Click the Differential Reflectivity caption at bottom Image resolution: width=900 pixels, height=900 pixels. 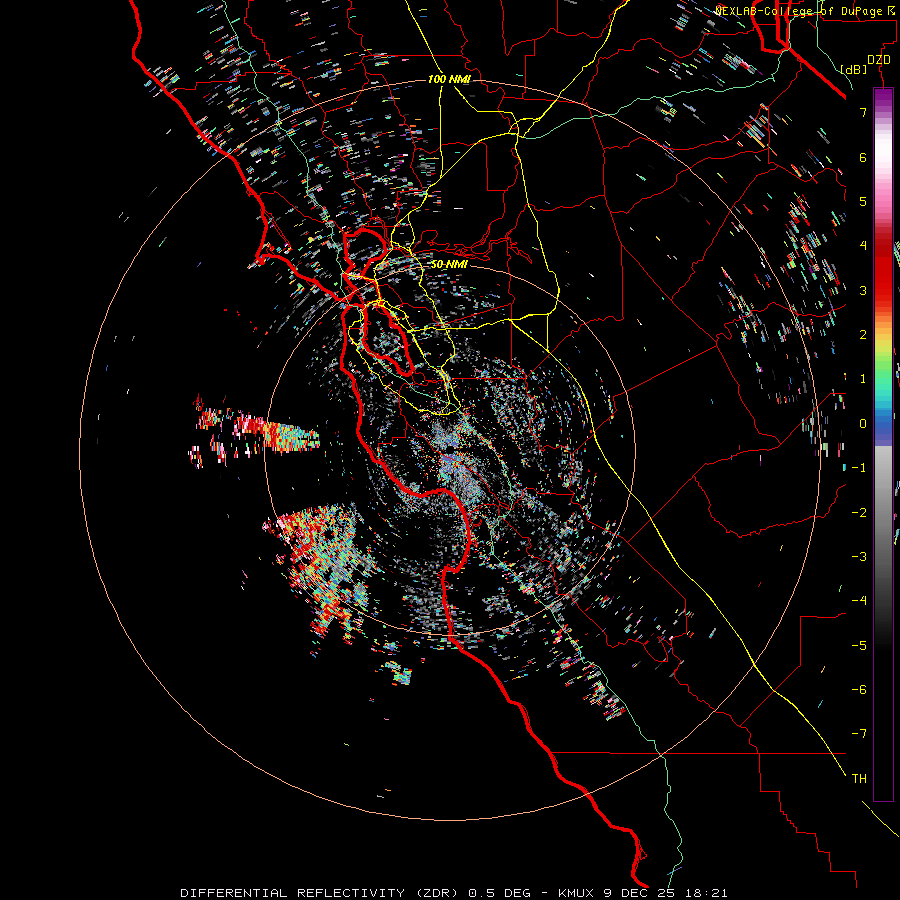point(454,893)
